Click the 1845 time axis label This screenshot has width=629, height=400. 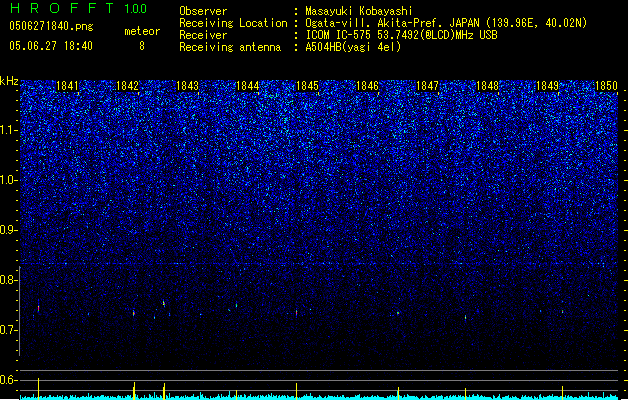point(307,86)
